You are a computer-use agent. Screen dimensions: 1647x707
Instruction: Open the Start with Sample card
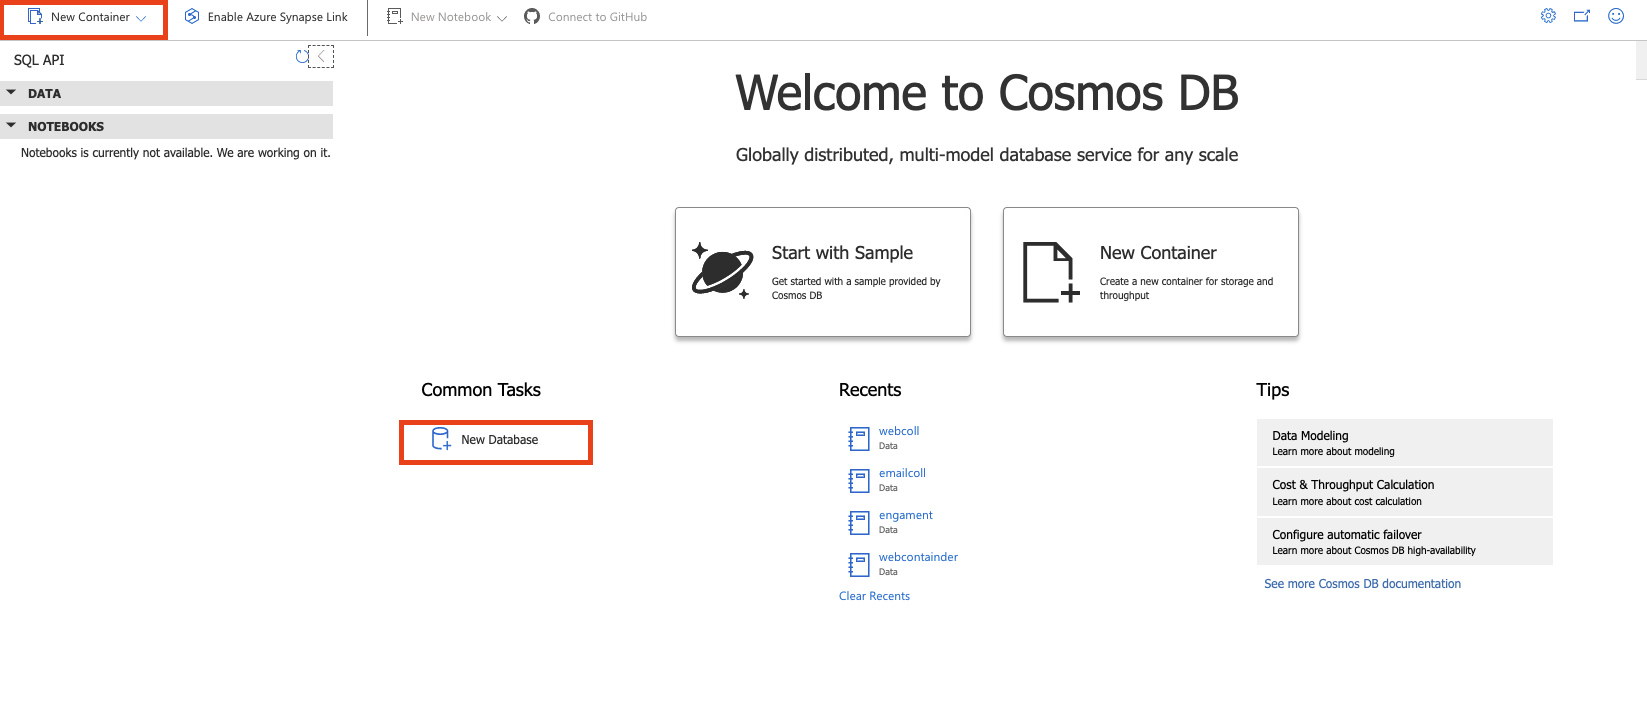point(823,272)
